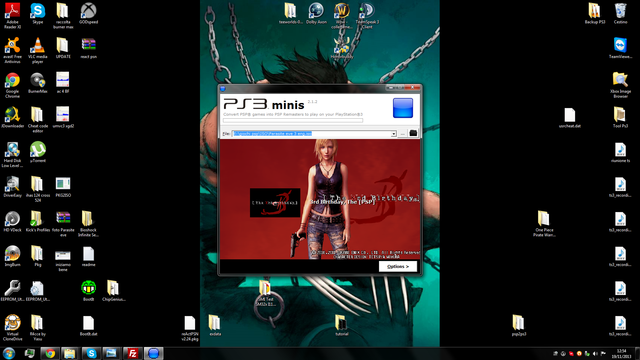Click the 3rd Birthday game cover thumbnail
This screenshot has height=360, width=640.
[275, 202]
